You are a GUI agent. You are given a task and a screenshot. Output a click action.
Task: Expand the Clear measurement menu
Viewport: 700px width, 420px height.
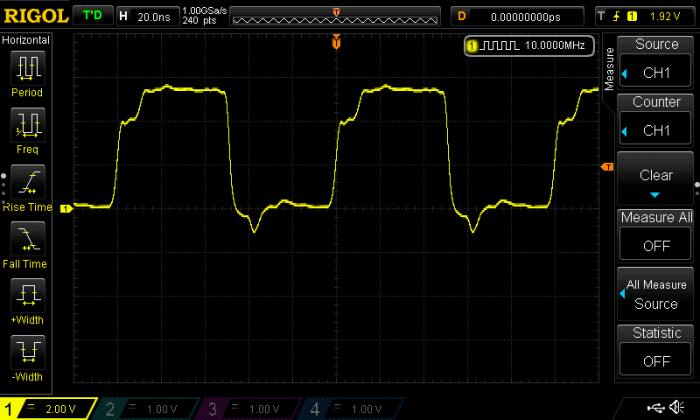(x=655, y=178)
